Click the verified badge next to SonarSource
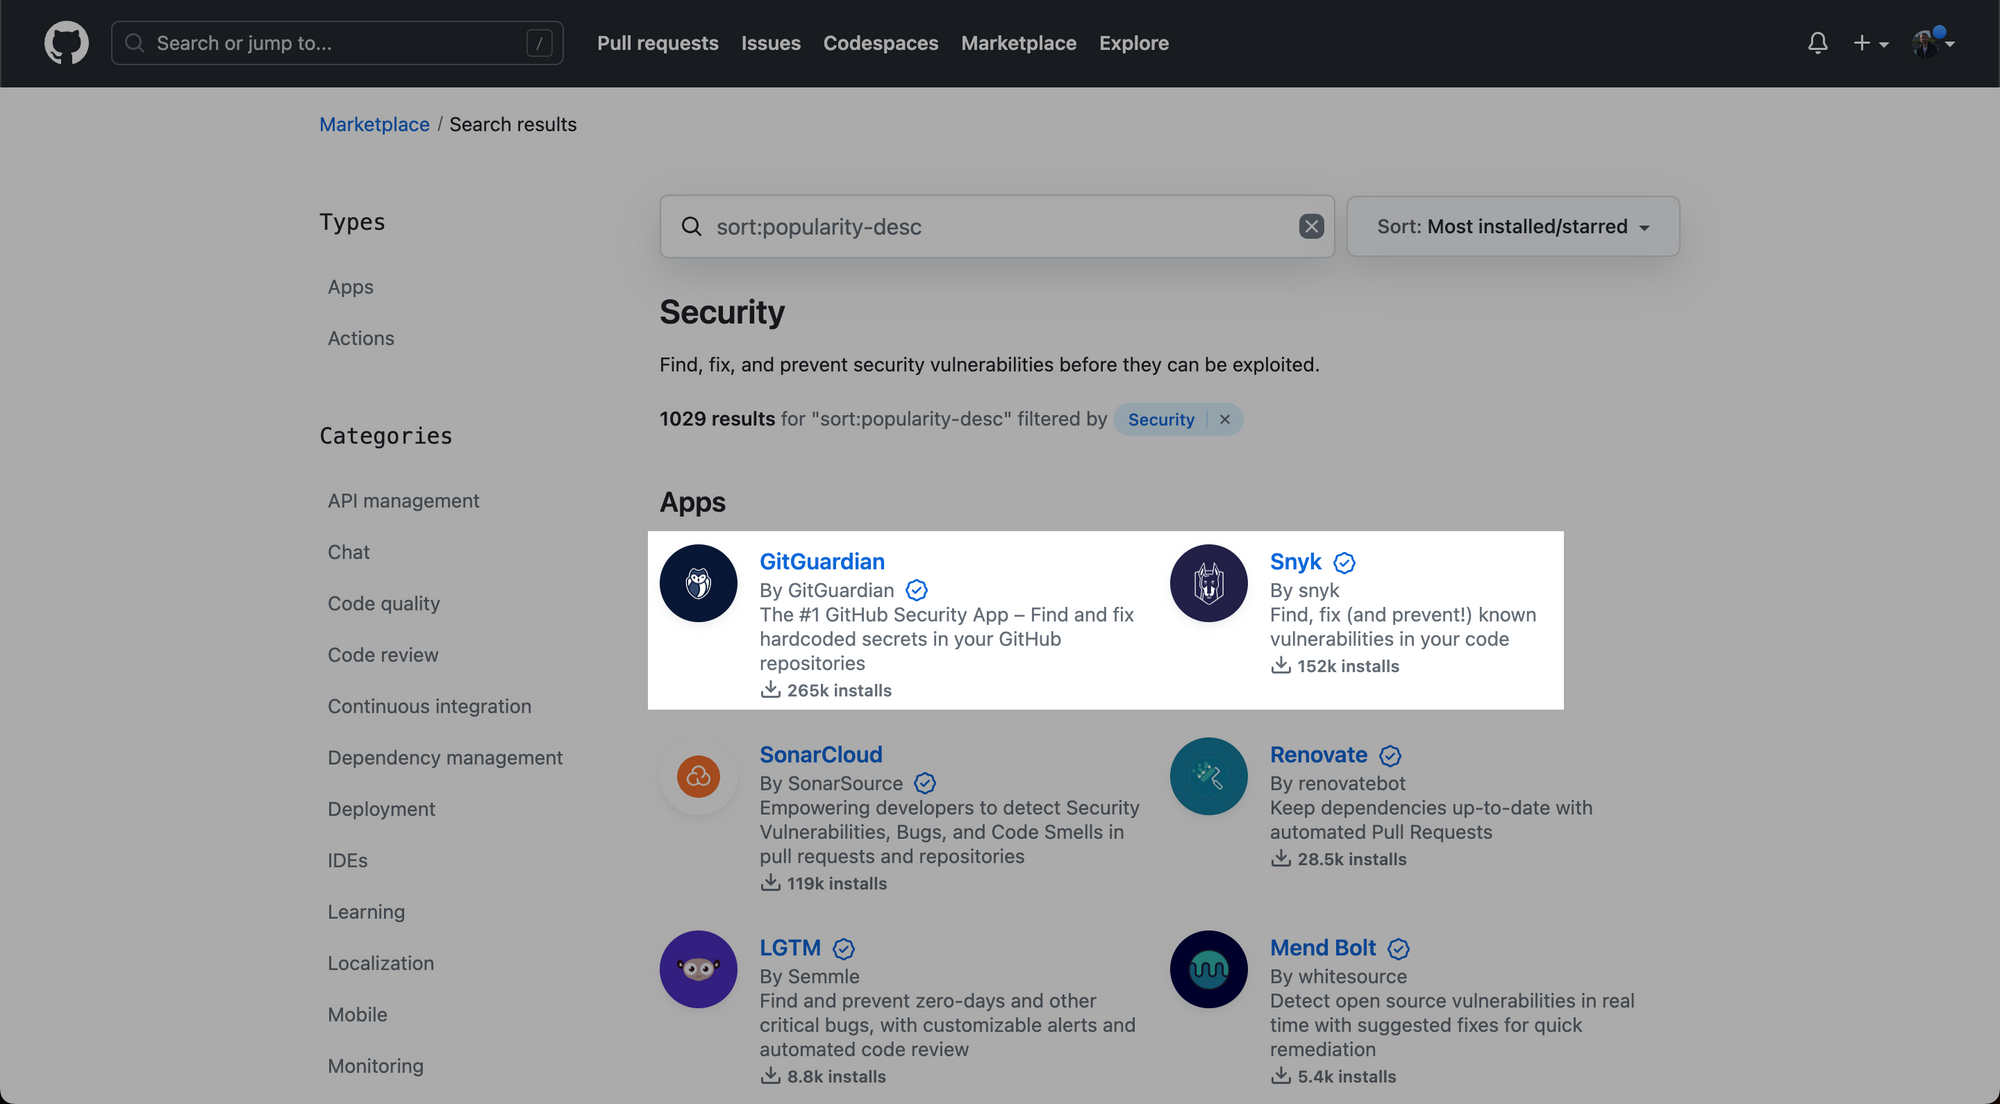The height and width of the screenshot is (1104, 2000). [925, 783]
